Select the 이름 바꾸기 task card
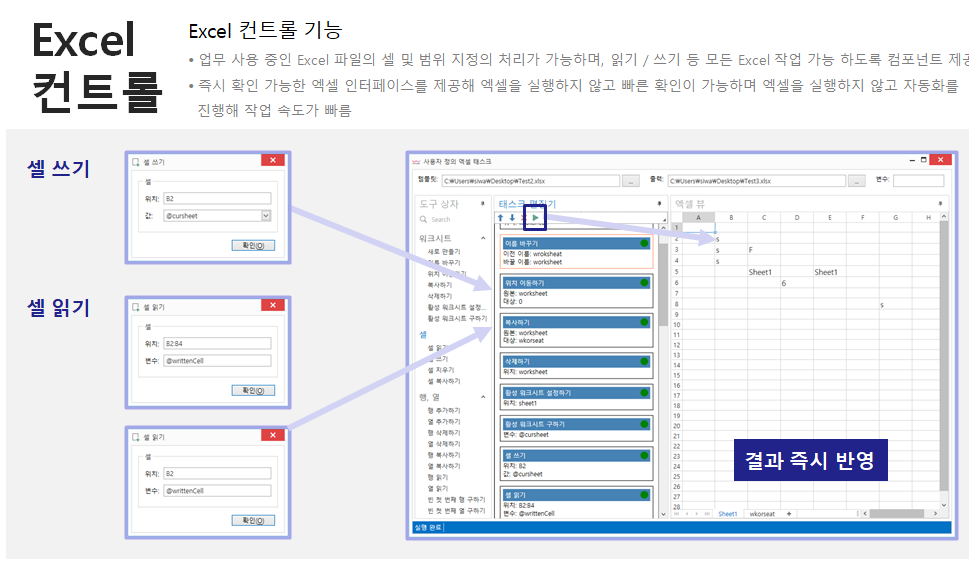 [576, 252]
